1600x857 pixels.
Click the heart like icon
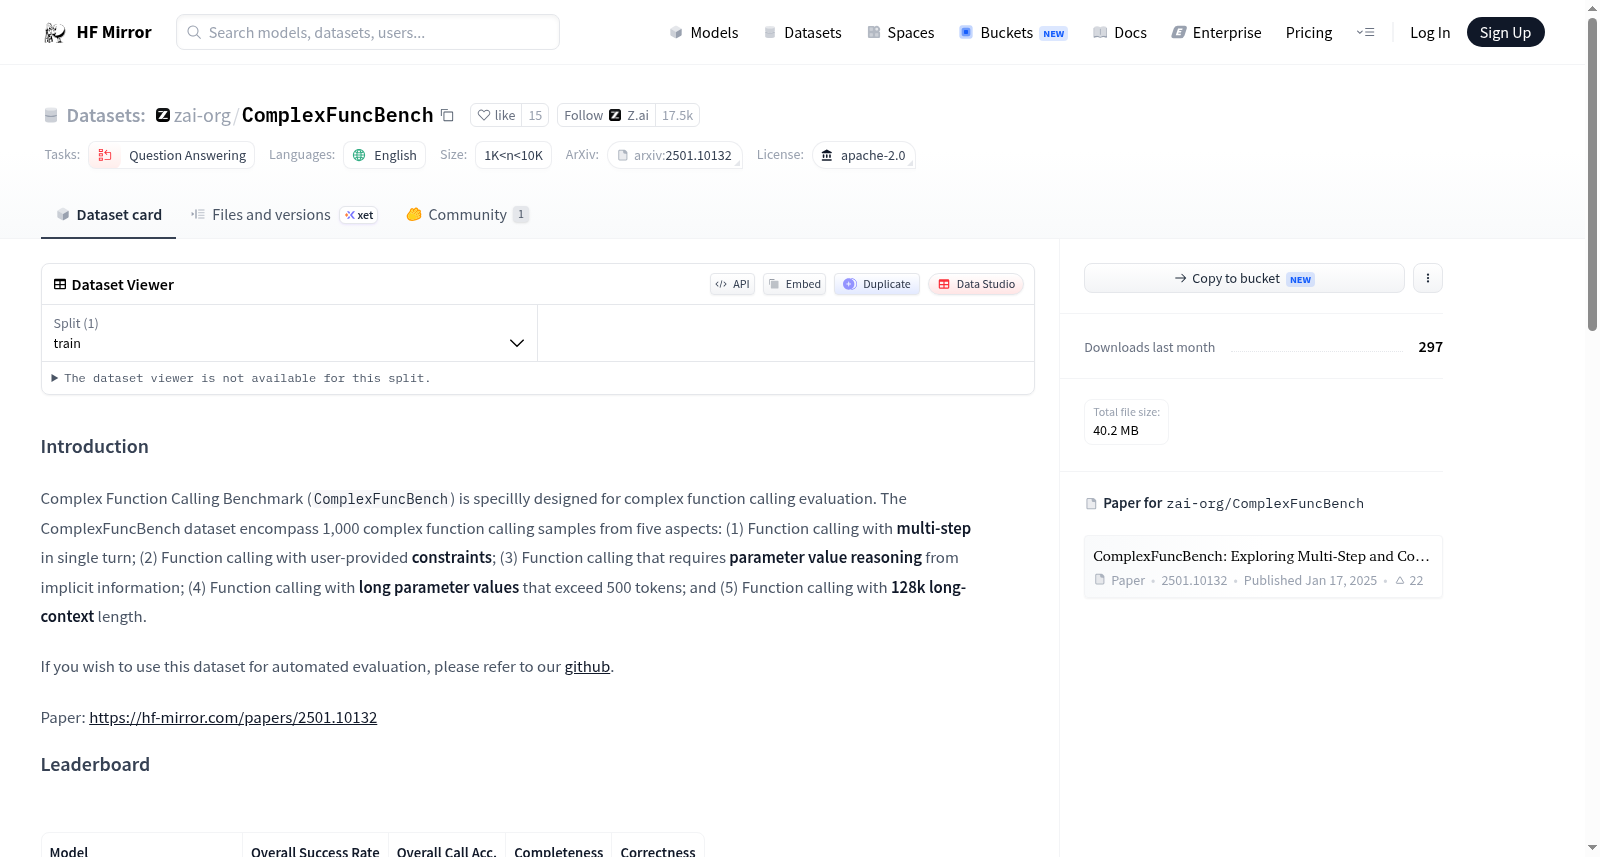[484, 116]
